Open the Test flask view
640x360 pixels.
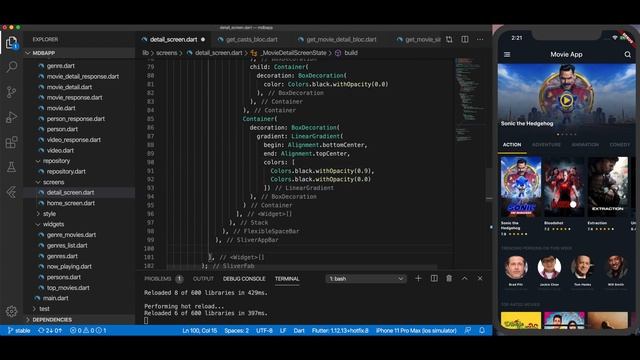[x=11, y=167]
